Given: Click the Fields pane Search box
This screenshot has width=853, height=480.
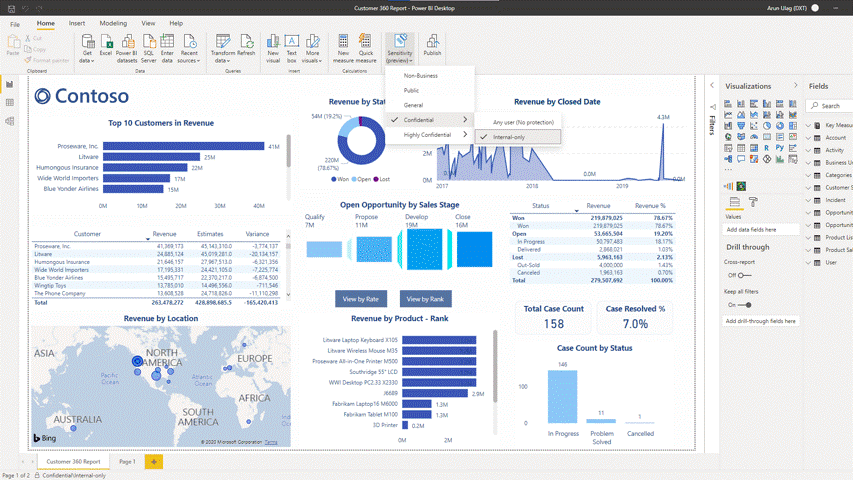Looking at the screenshot, I should [x=829, y=106].
